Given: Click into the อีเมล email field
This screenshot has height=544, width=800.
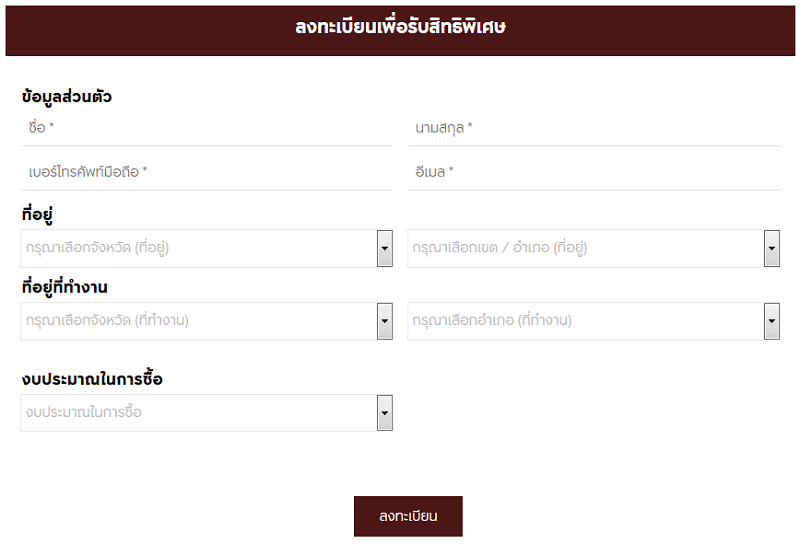Looking at the screenshot, I should pos(593,172).
